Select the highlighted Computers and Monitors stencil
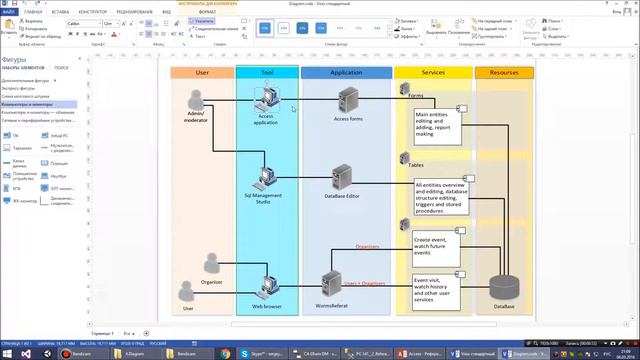The image size is (640, 360). pos(39,104)
